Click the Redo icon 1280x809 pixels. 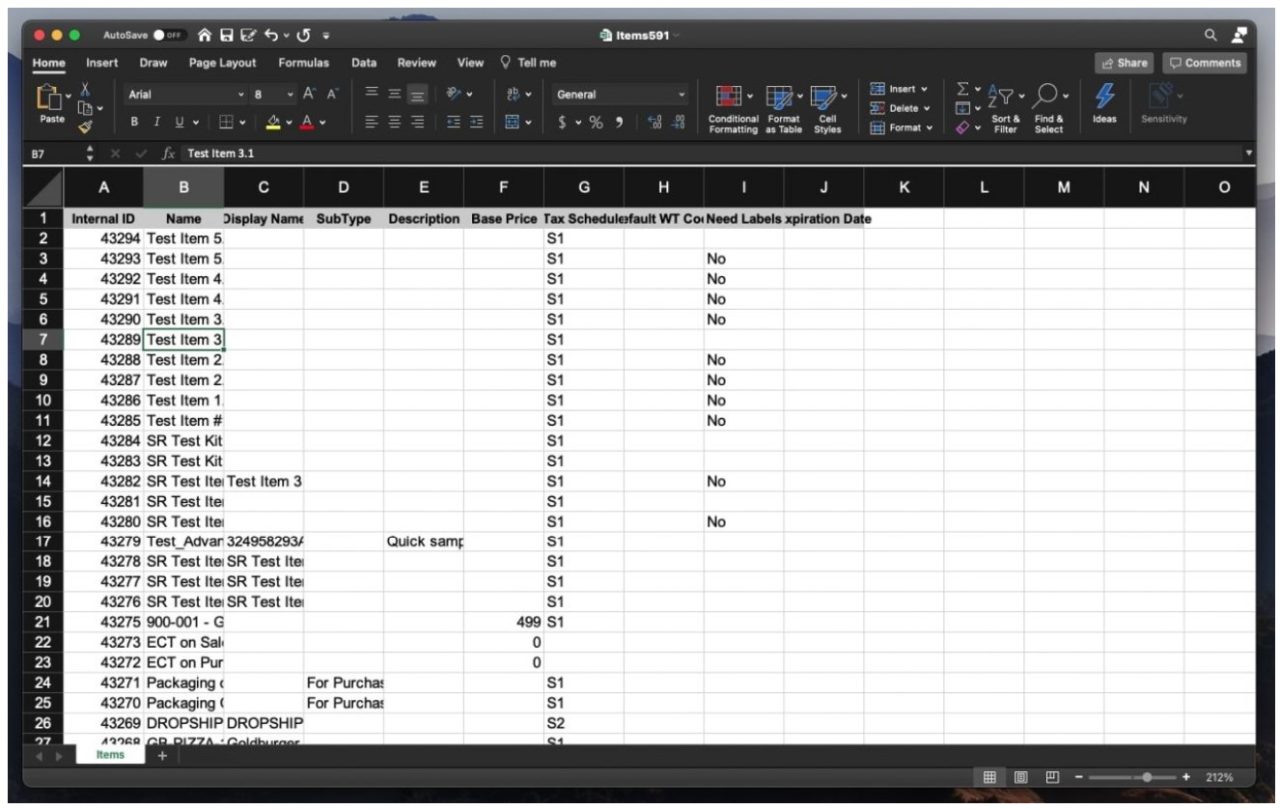coord(303,35)
